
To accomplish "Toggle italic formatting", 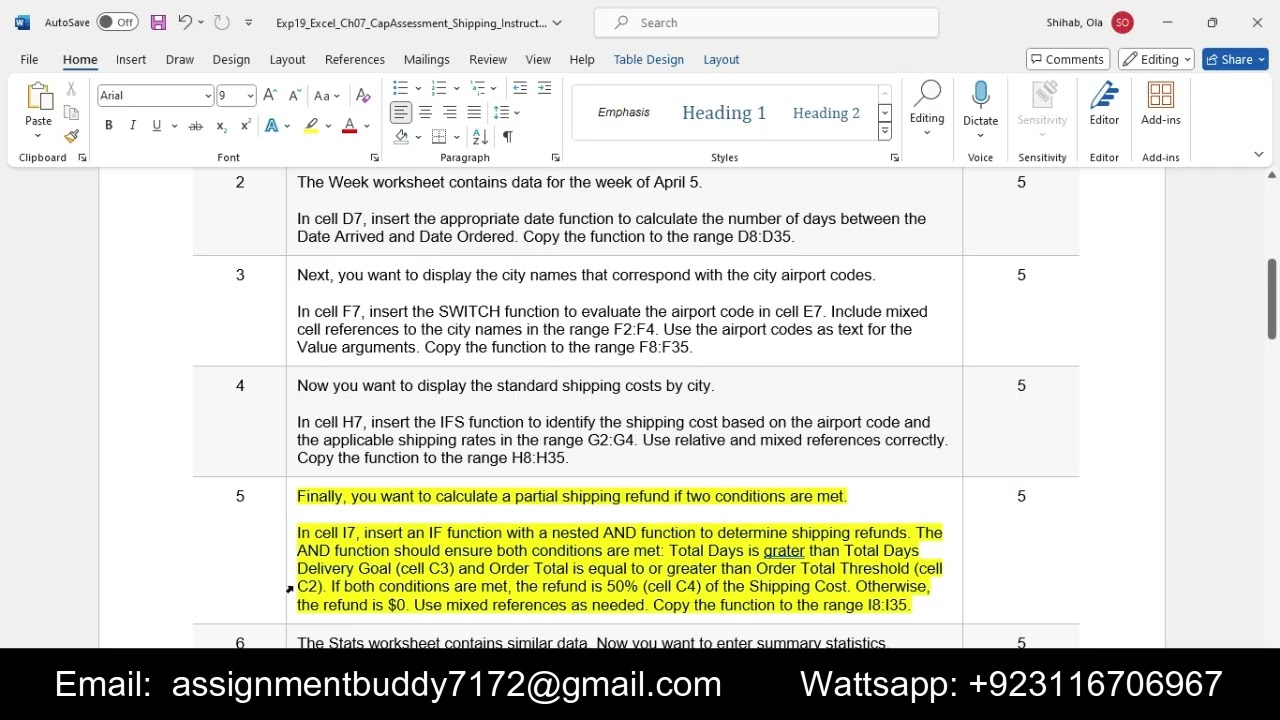I will click(x=132, y=126).
